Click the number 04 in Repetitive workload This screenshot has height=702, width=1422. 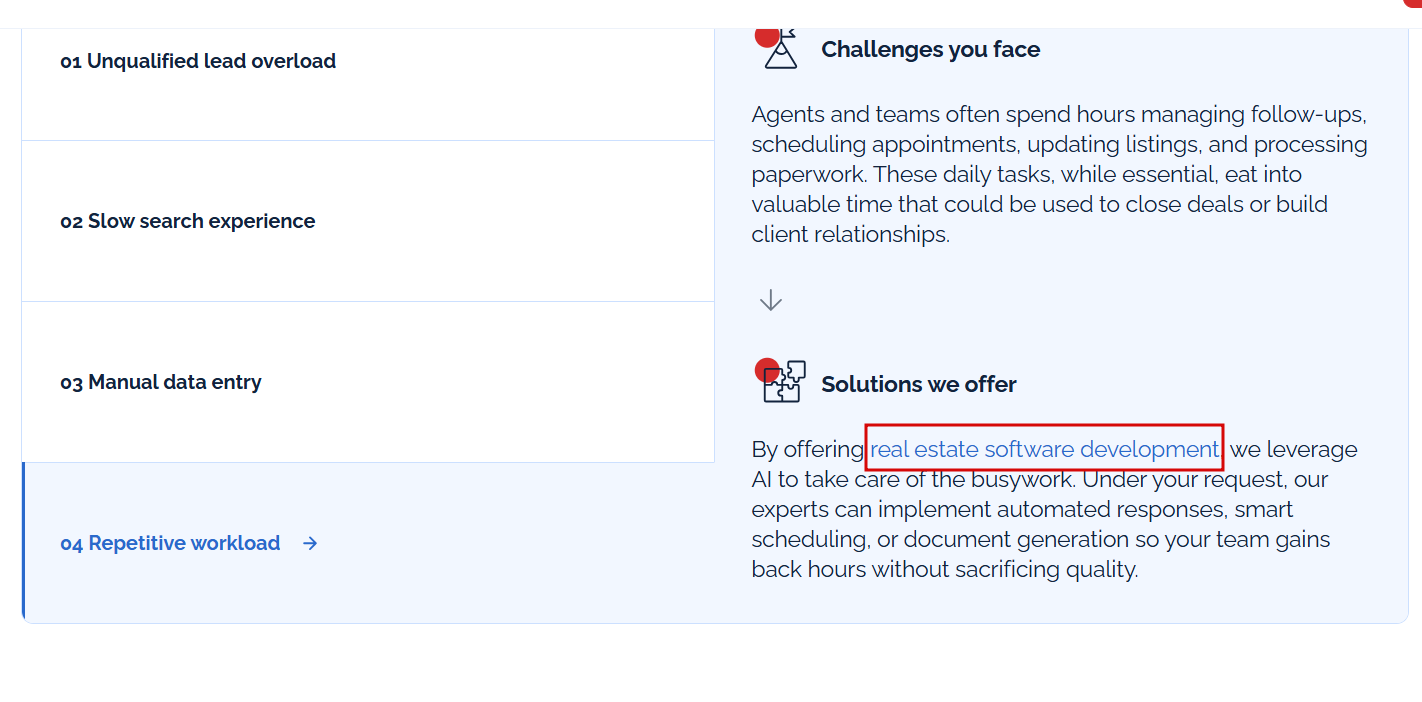pyautogui.click(x=71, y=544)
